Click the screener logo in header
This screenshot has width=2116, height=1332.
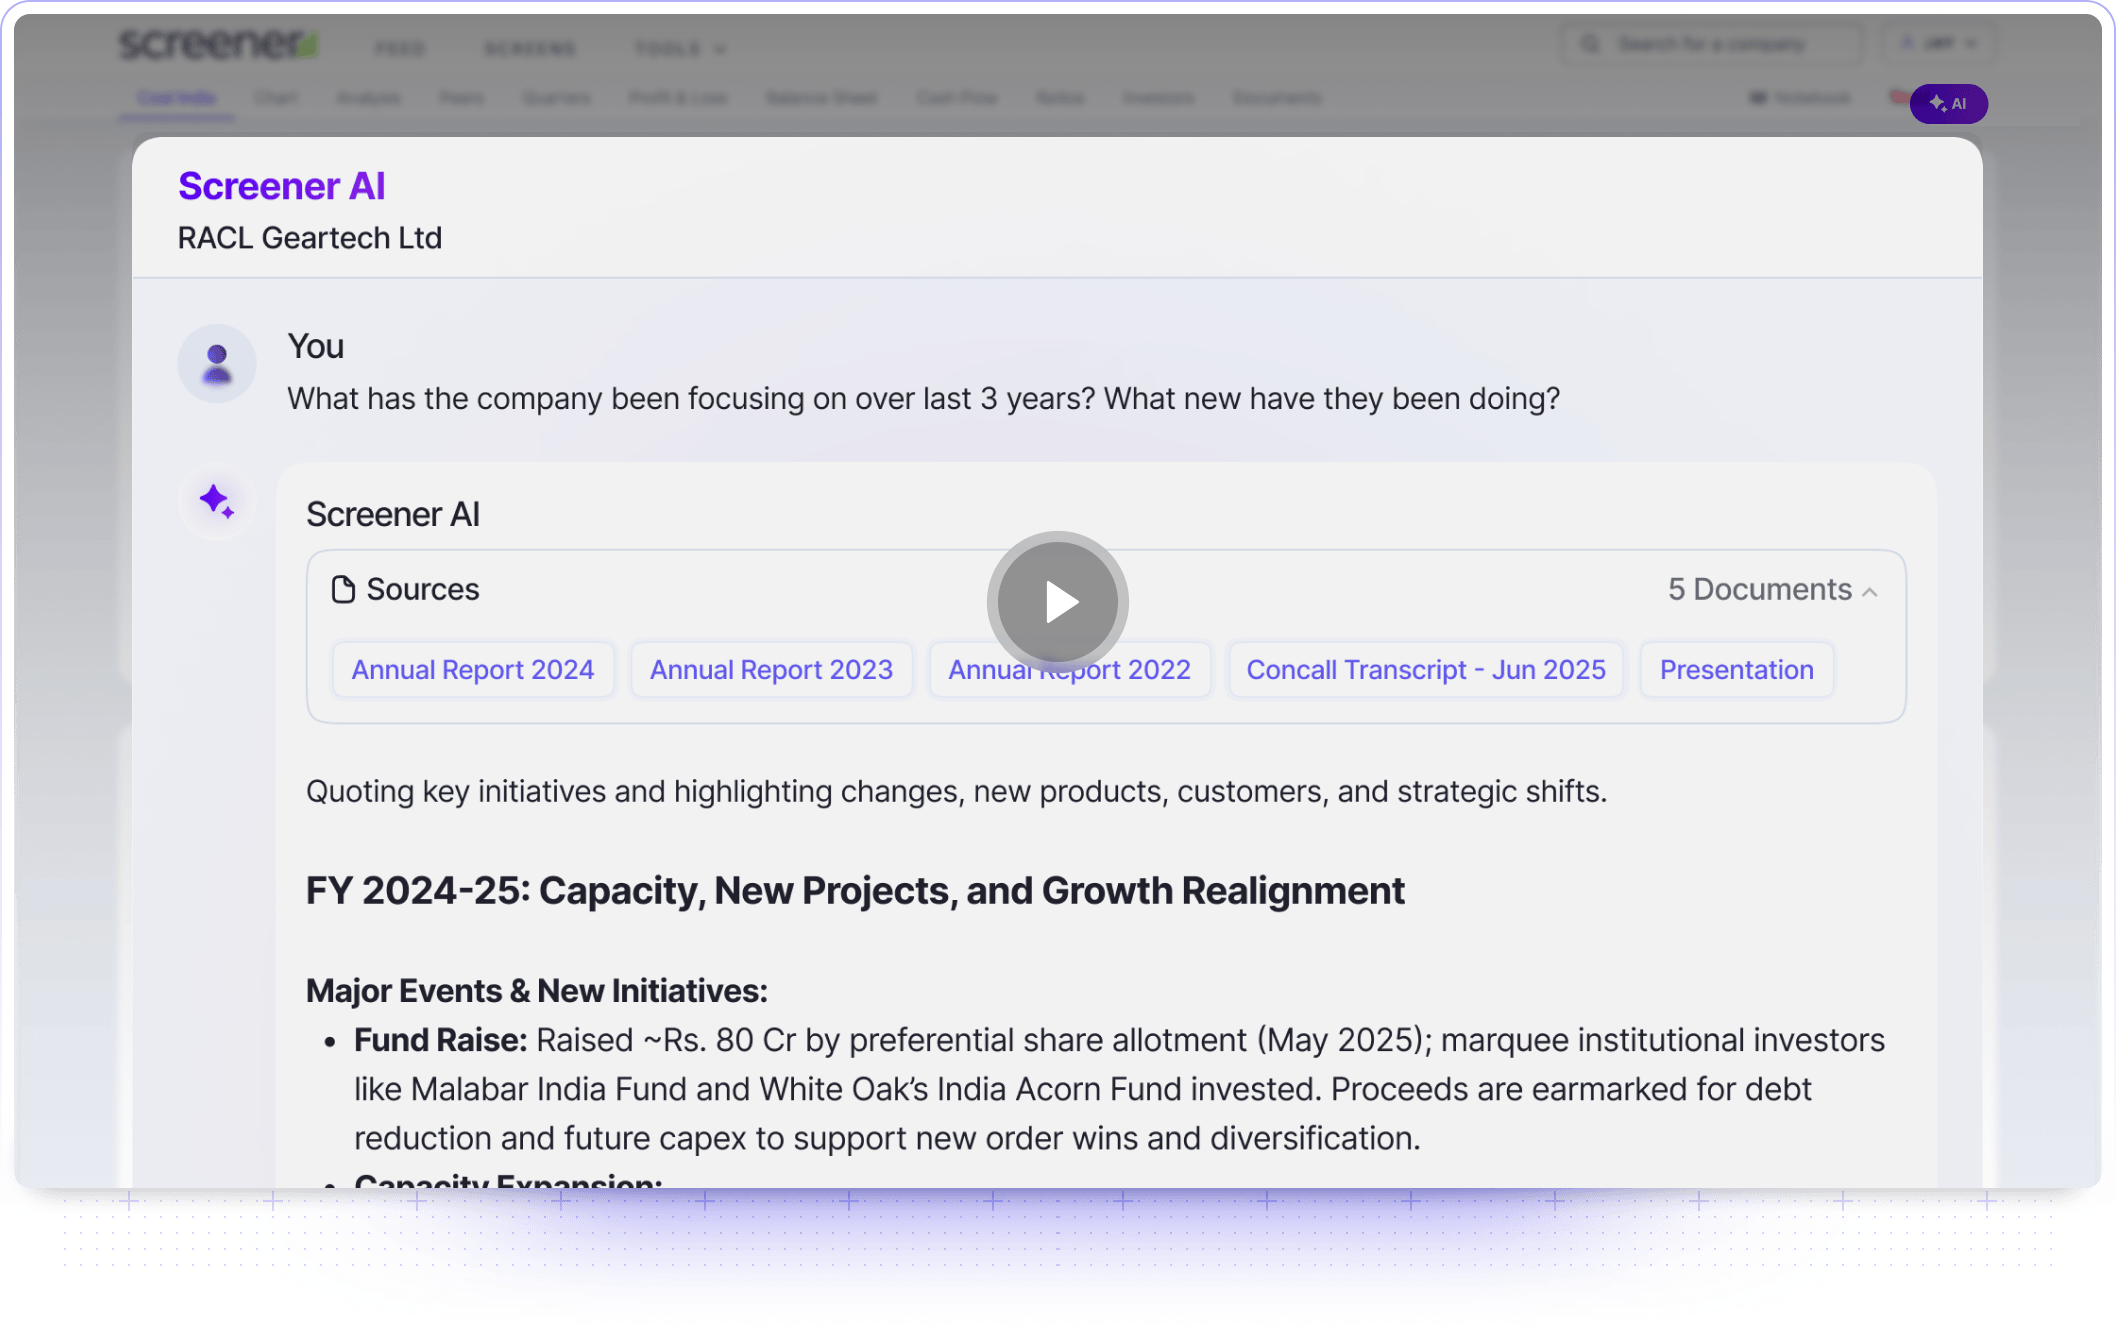click(219, 44)
